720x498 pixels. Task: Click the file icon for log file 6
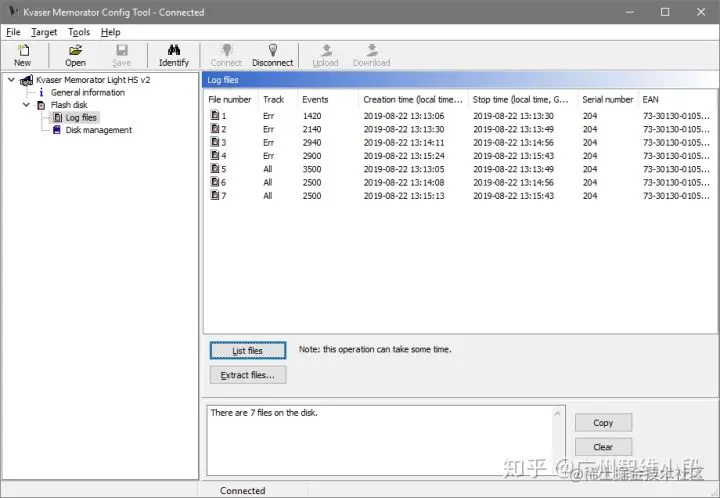click(x=214, y=181)
